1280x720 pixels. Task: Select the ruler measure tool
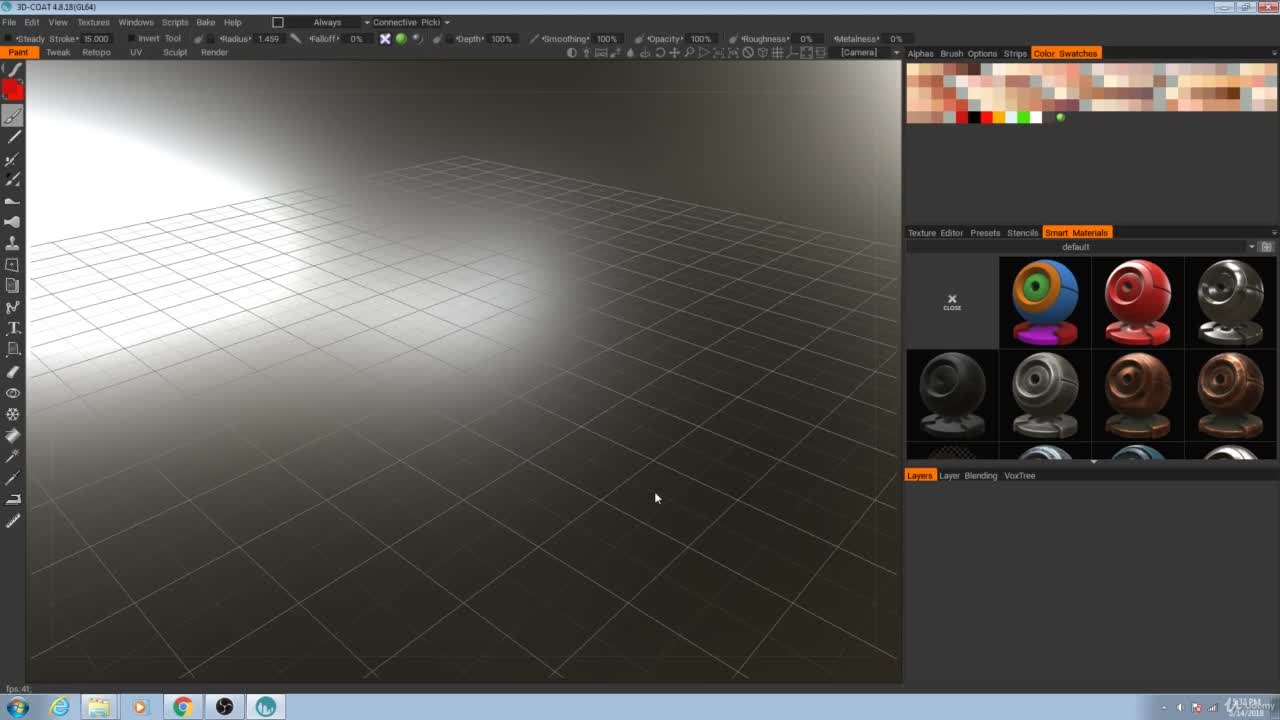click(x=13, y=521)
